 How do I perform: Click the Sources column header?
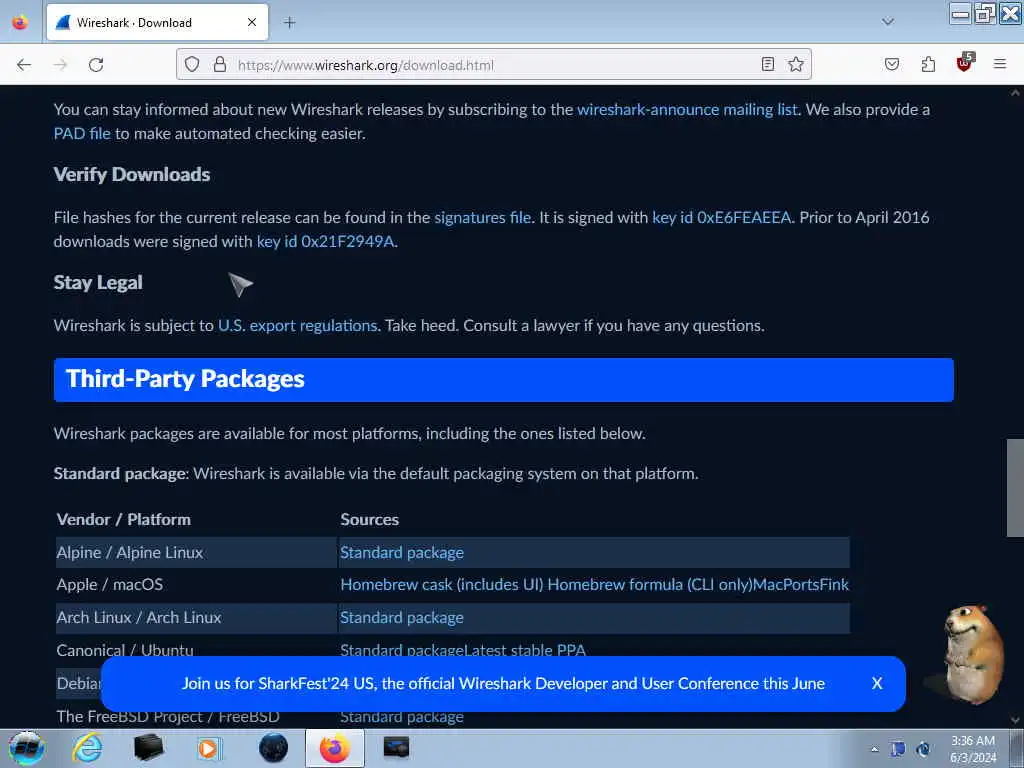(x=370, y=520)
